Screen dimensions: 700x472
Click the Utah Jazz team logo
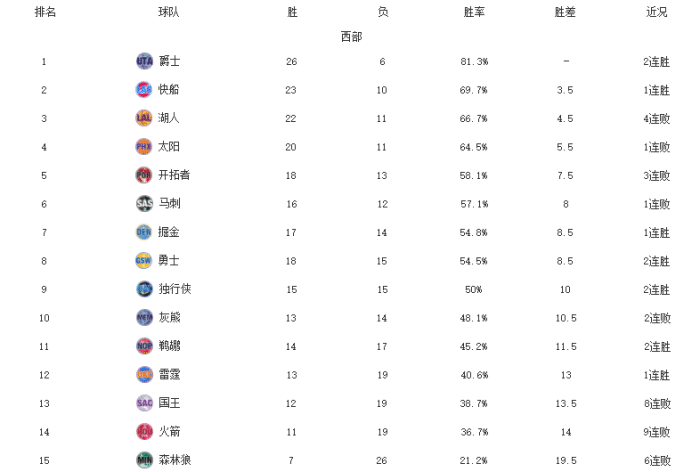click(x=144, y=61)
